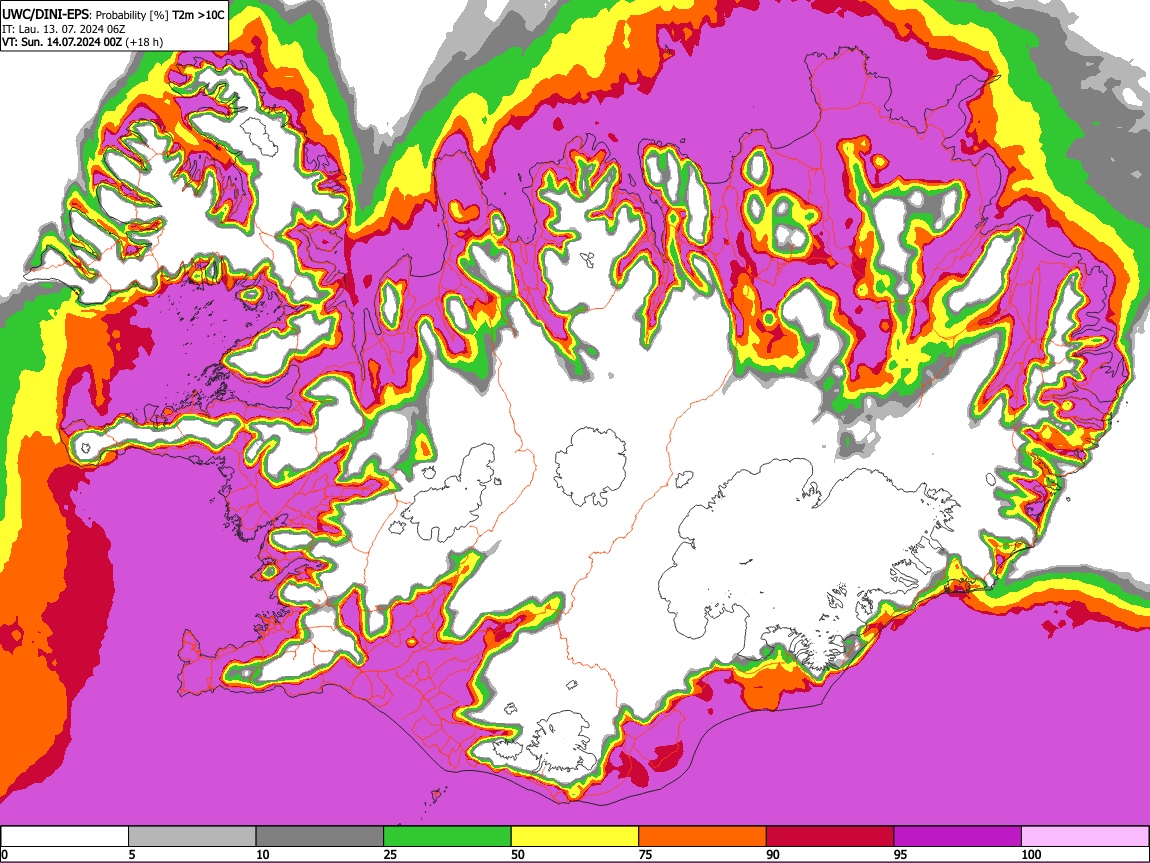Screen dimensions: 1150x863
Task: Click the legend tick label '25'
Action: point(390,854)
